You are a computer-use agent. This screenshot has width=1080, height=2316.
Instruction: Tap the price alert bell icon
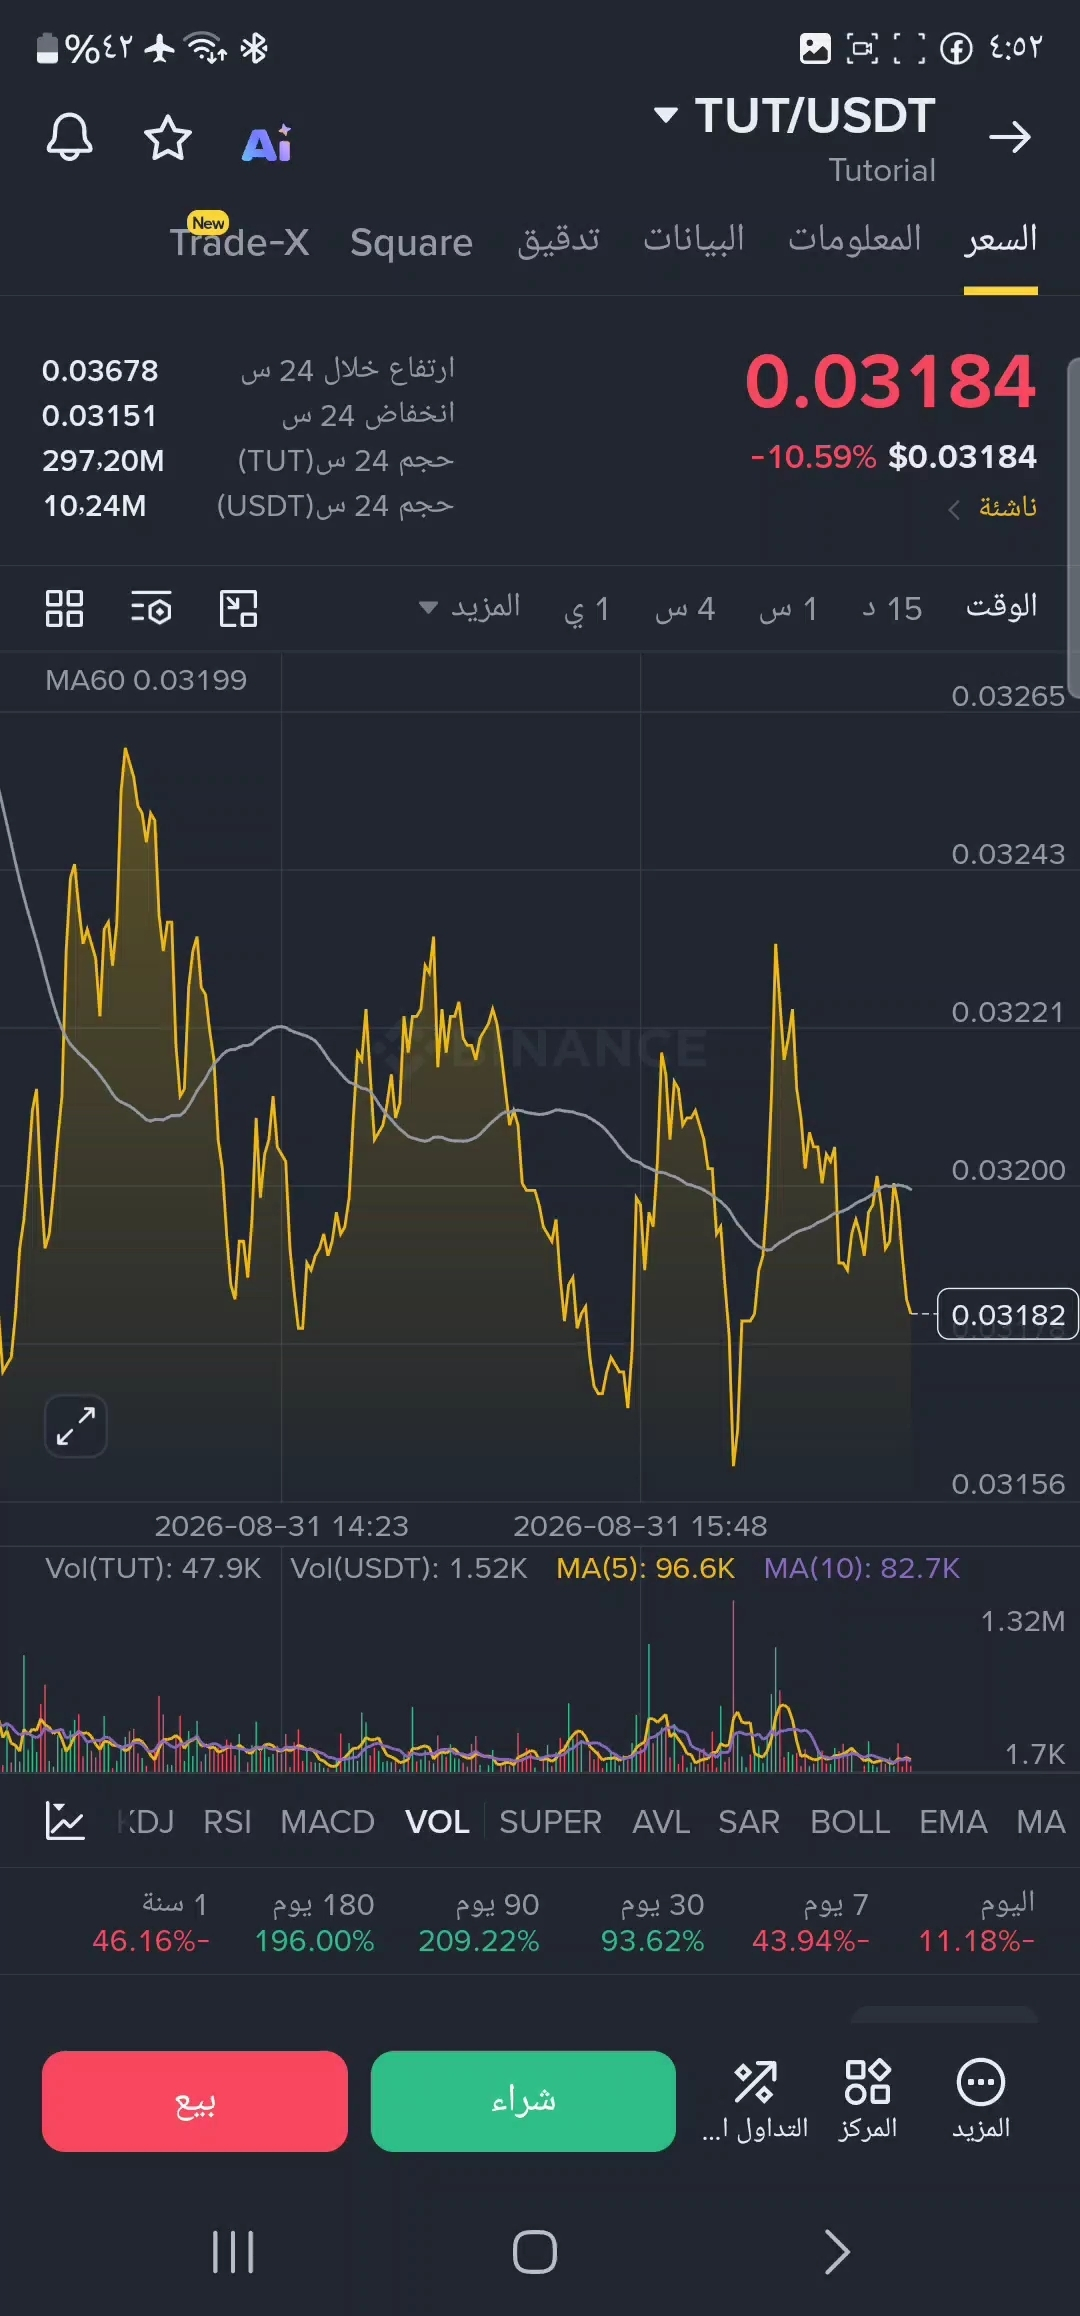pyautogui.click(x=69, y=137)
